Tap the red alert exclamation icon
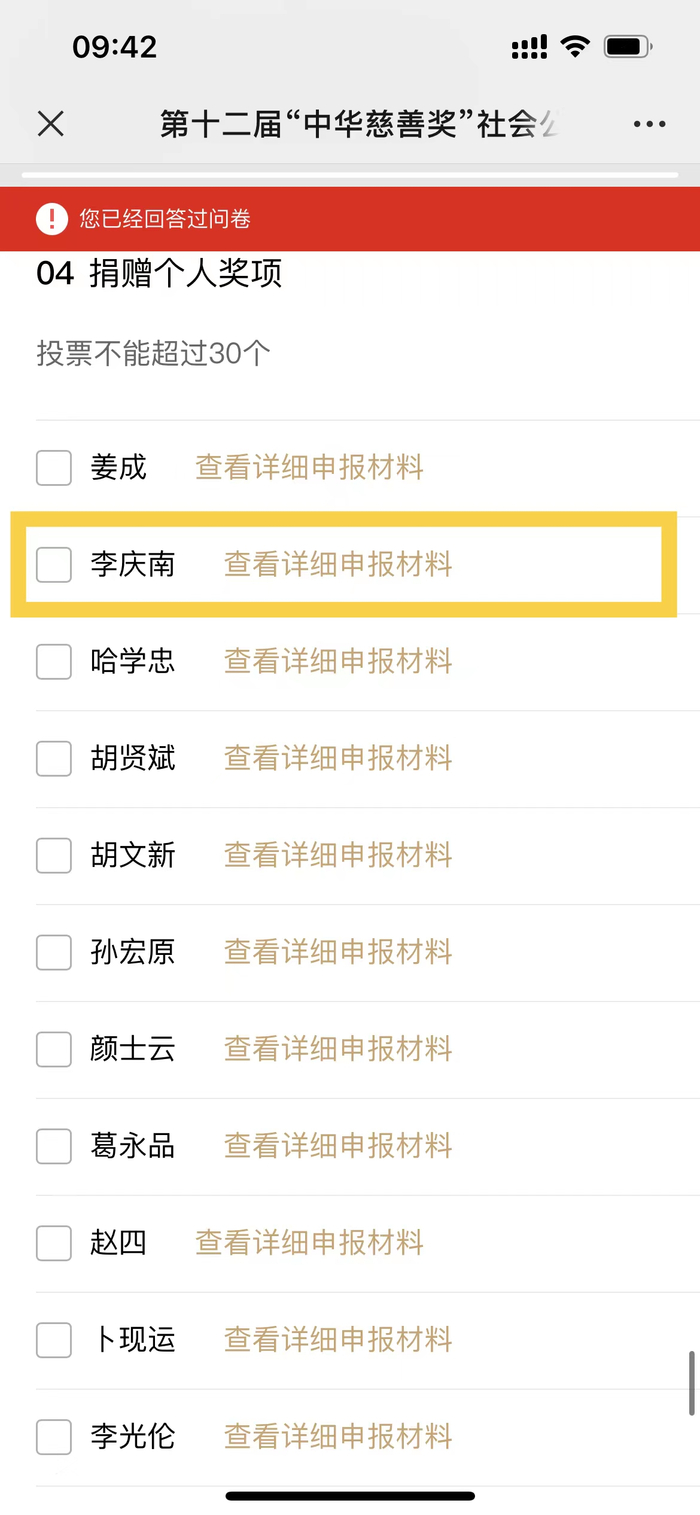 point(51,218)
